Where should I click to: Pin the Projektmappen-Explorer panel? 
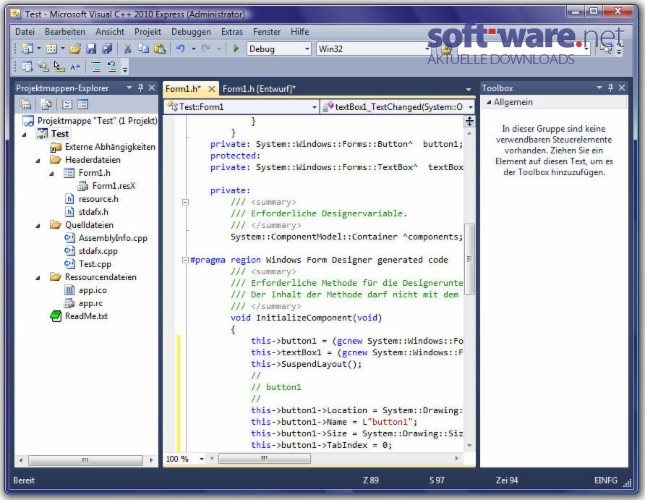[x=141, y=88]
